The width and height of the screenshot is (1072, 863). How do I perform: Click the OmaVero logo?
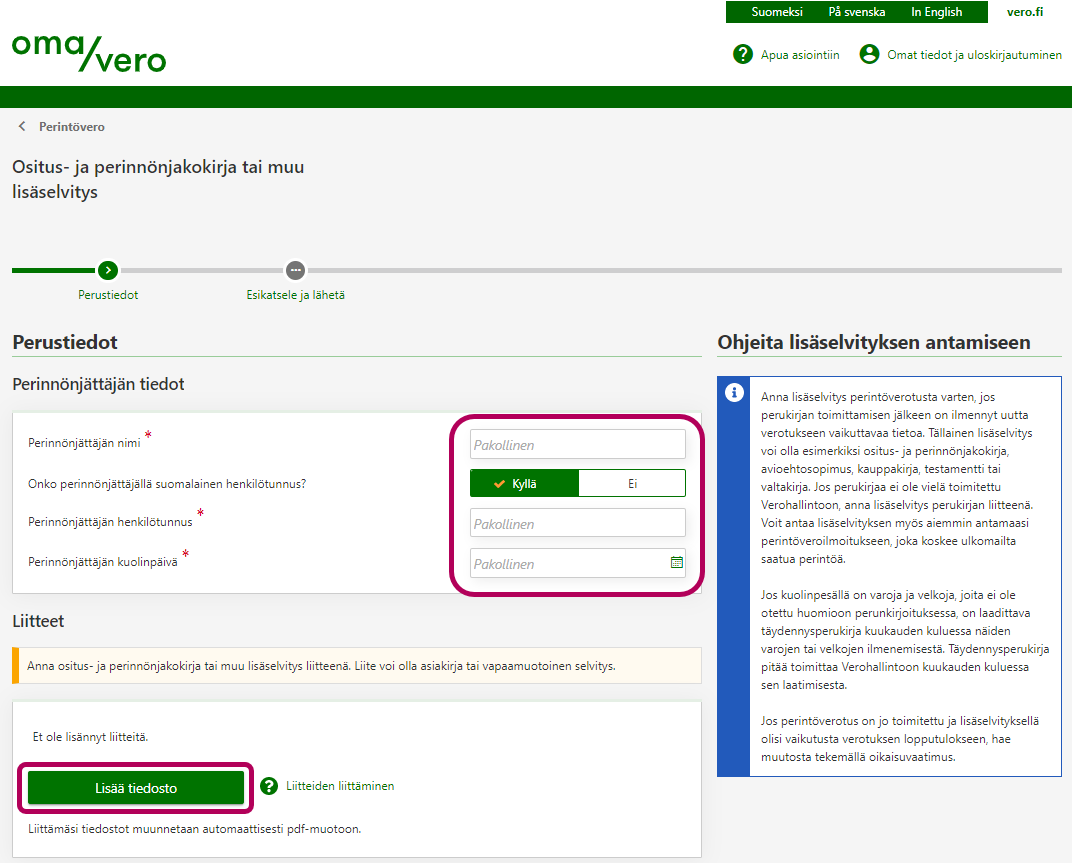[89, 53]
